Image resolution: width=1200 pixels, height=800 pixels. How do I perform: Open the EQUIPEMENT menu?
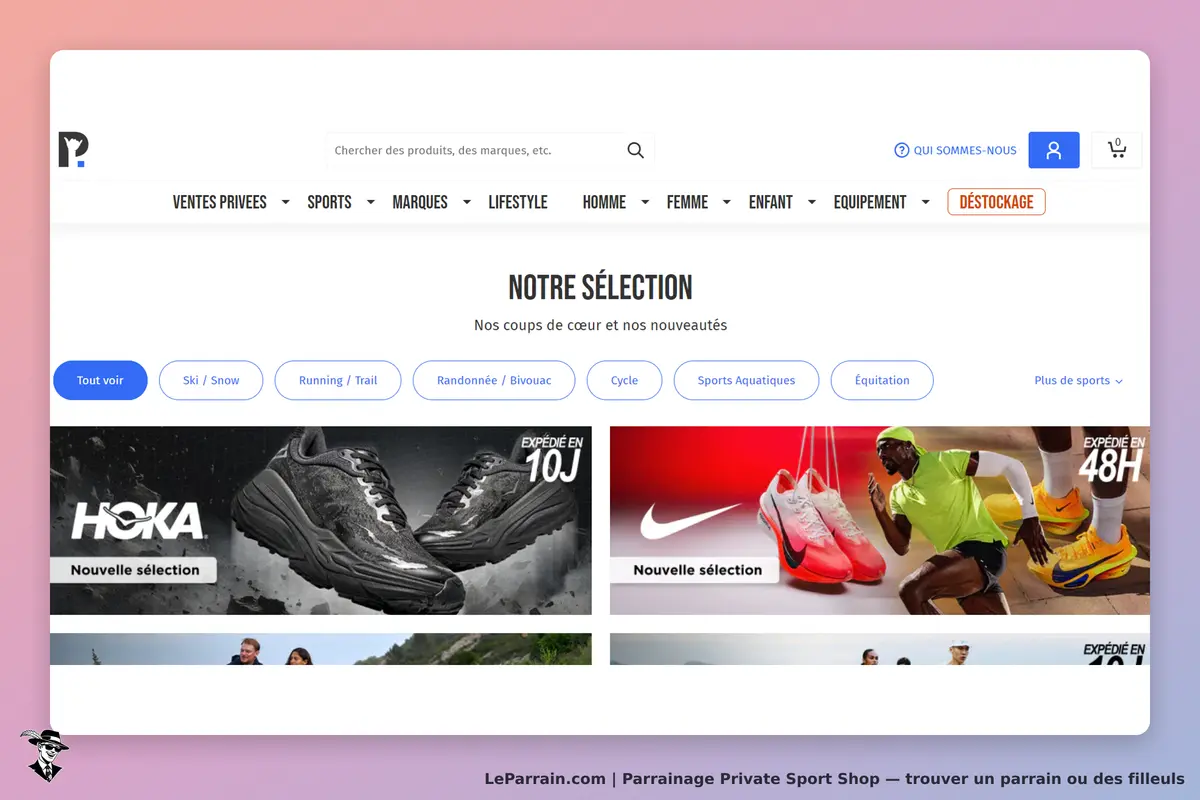pos(870,202)
